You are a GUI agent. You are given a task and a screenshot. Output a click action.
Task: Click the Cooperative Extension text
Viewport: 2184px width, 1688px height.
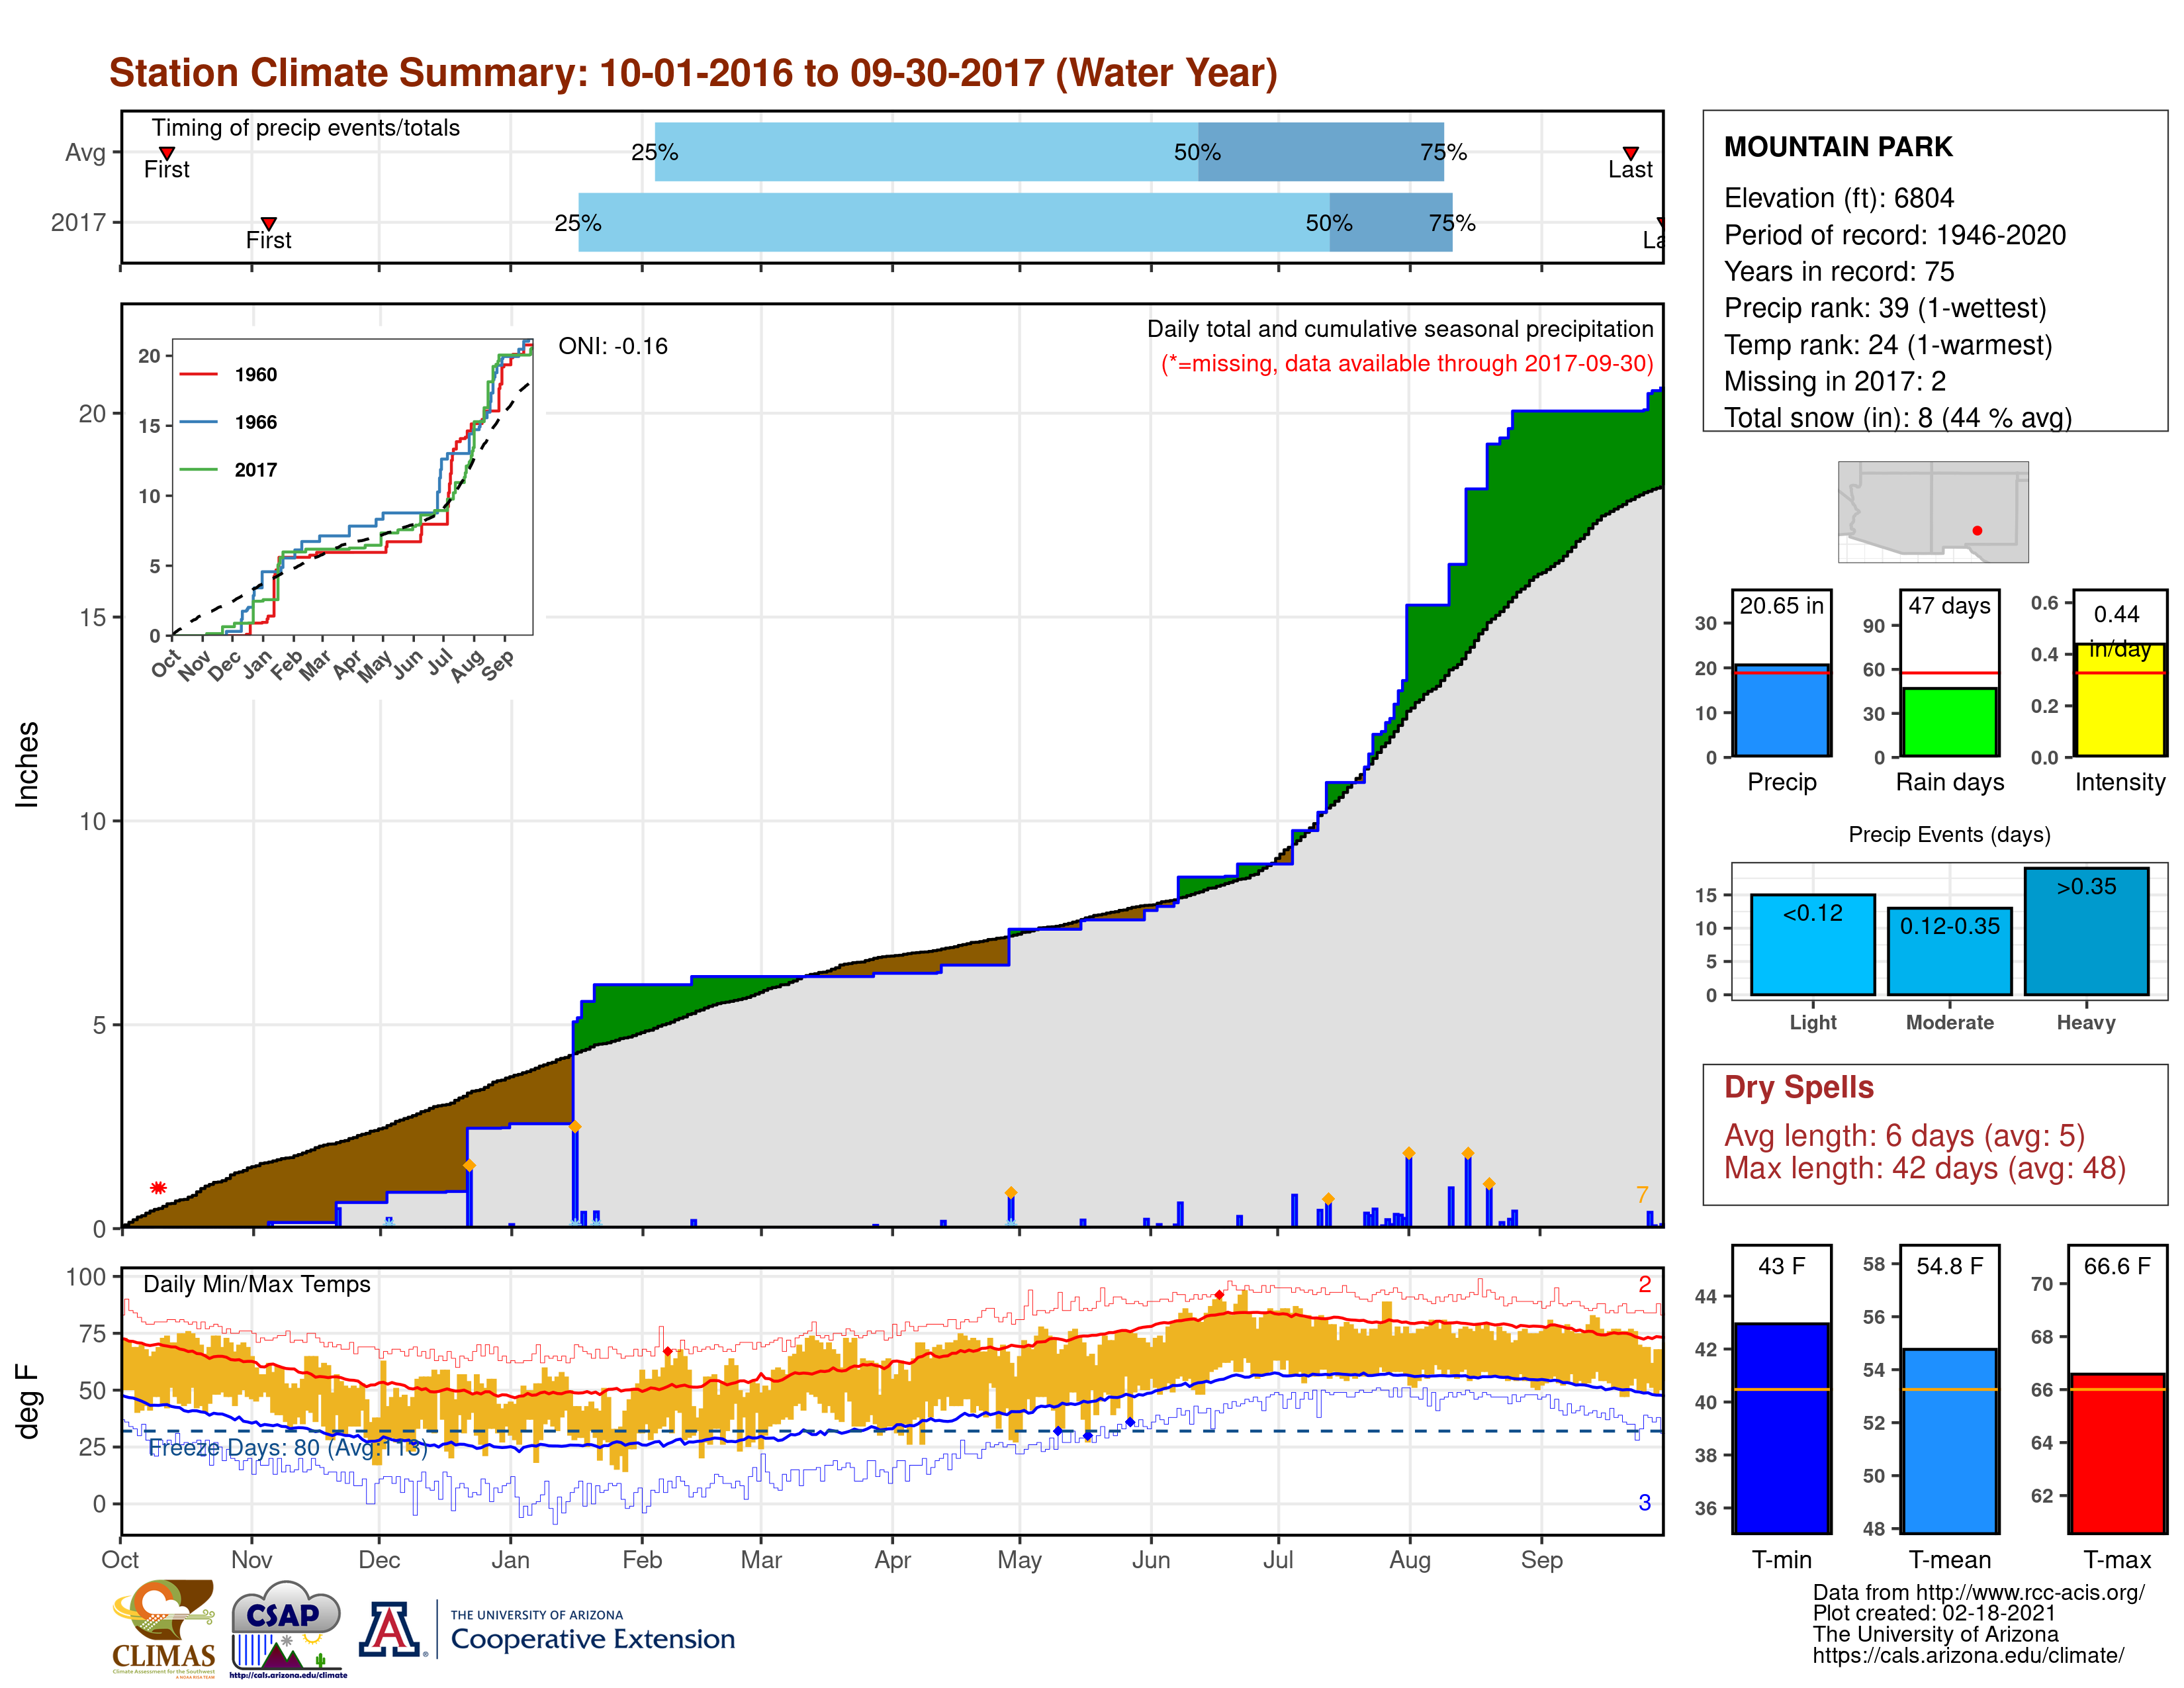[593, 1639]
